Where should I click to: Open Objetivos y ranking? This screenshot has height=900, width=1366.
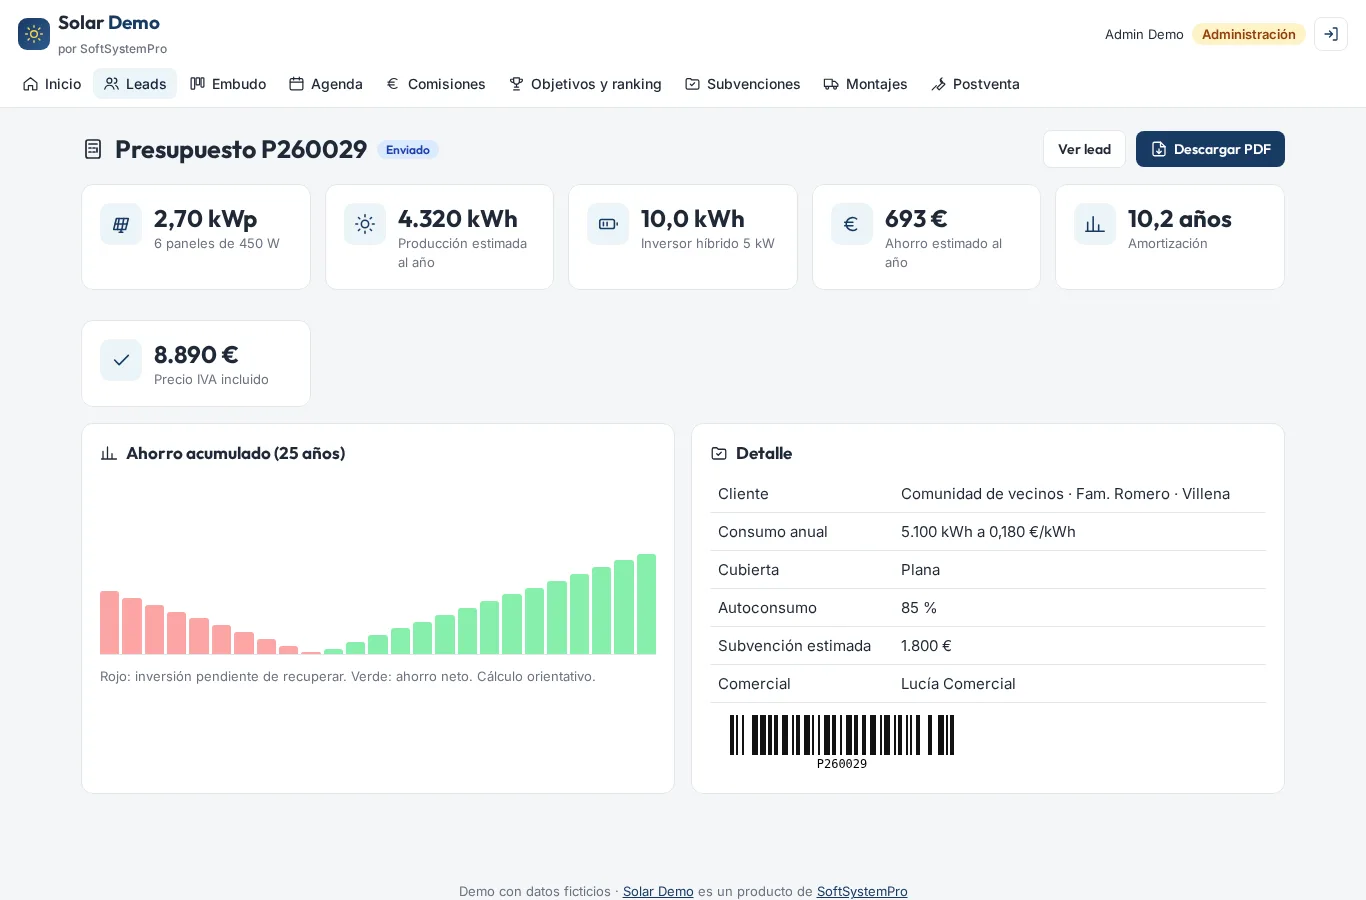(585, 84)
